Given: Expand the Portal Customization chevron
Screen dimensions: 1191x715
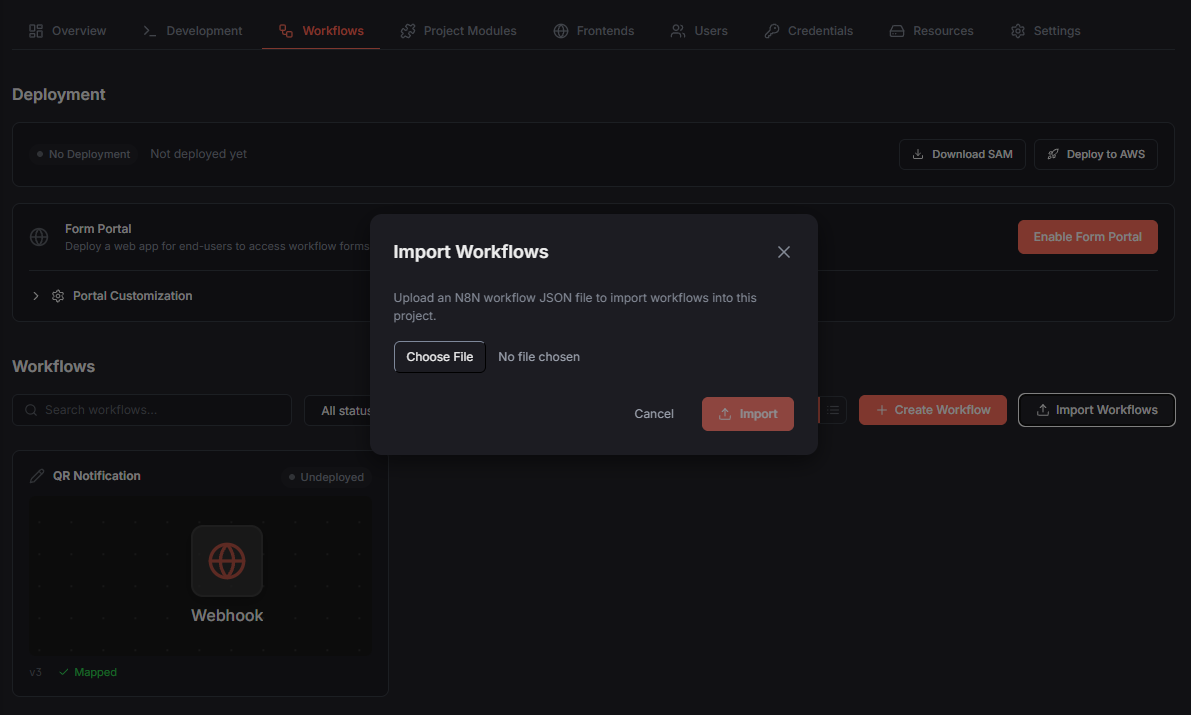Looking at the screenshot, I should pyautogui.click(x=36, y=296).
